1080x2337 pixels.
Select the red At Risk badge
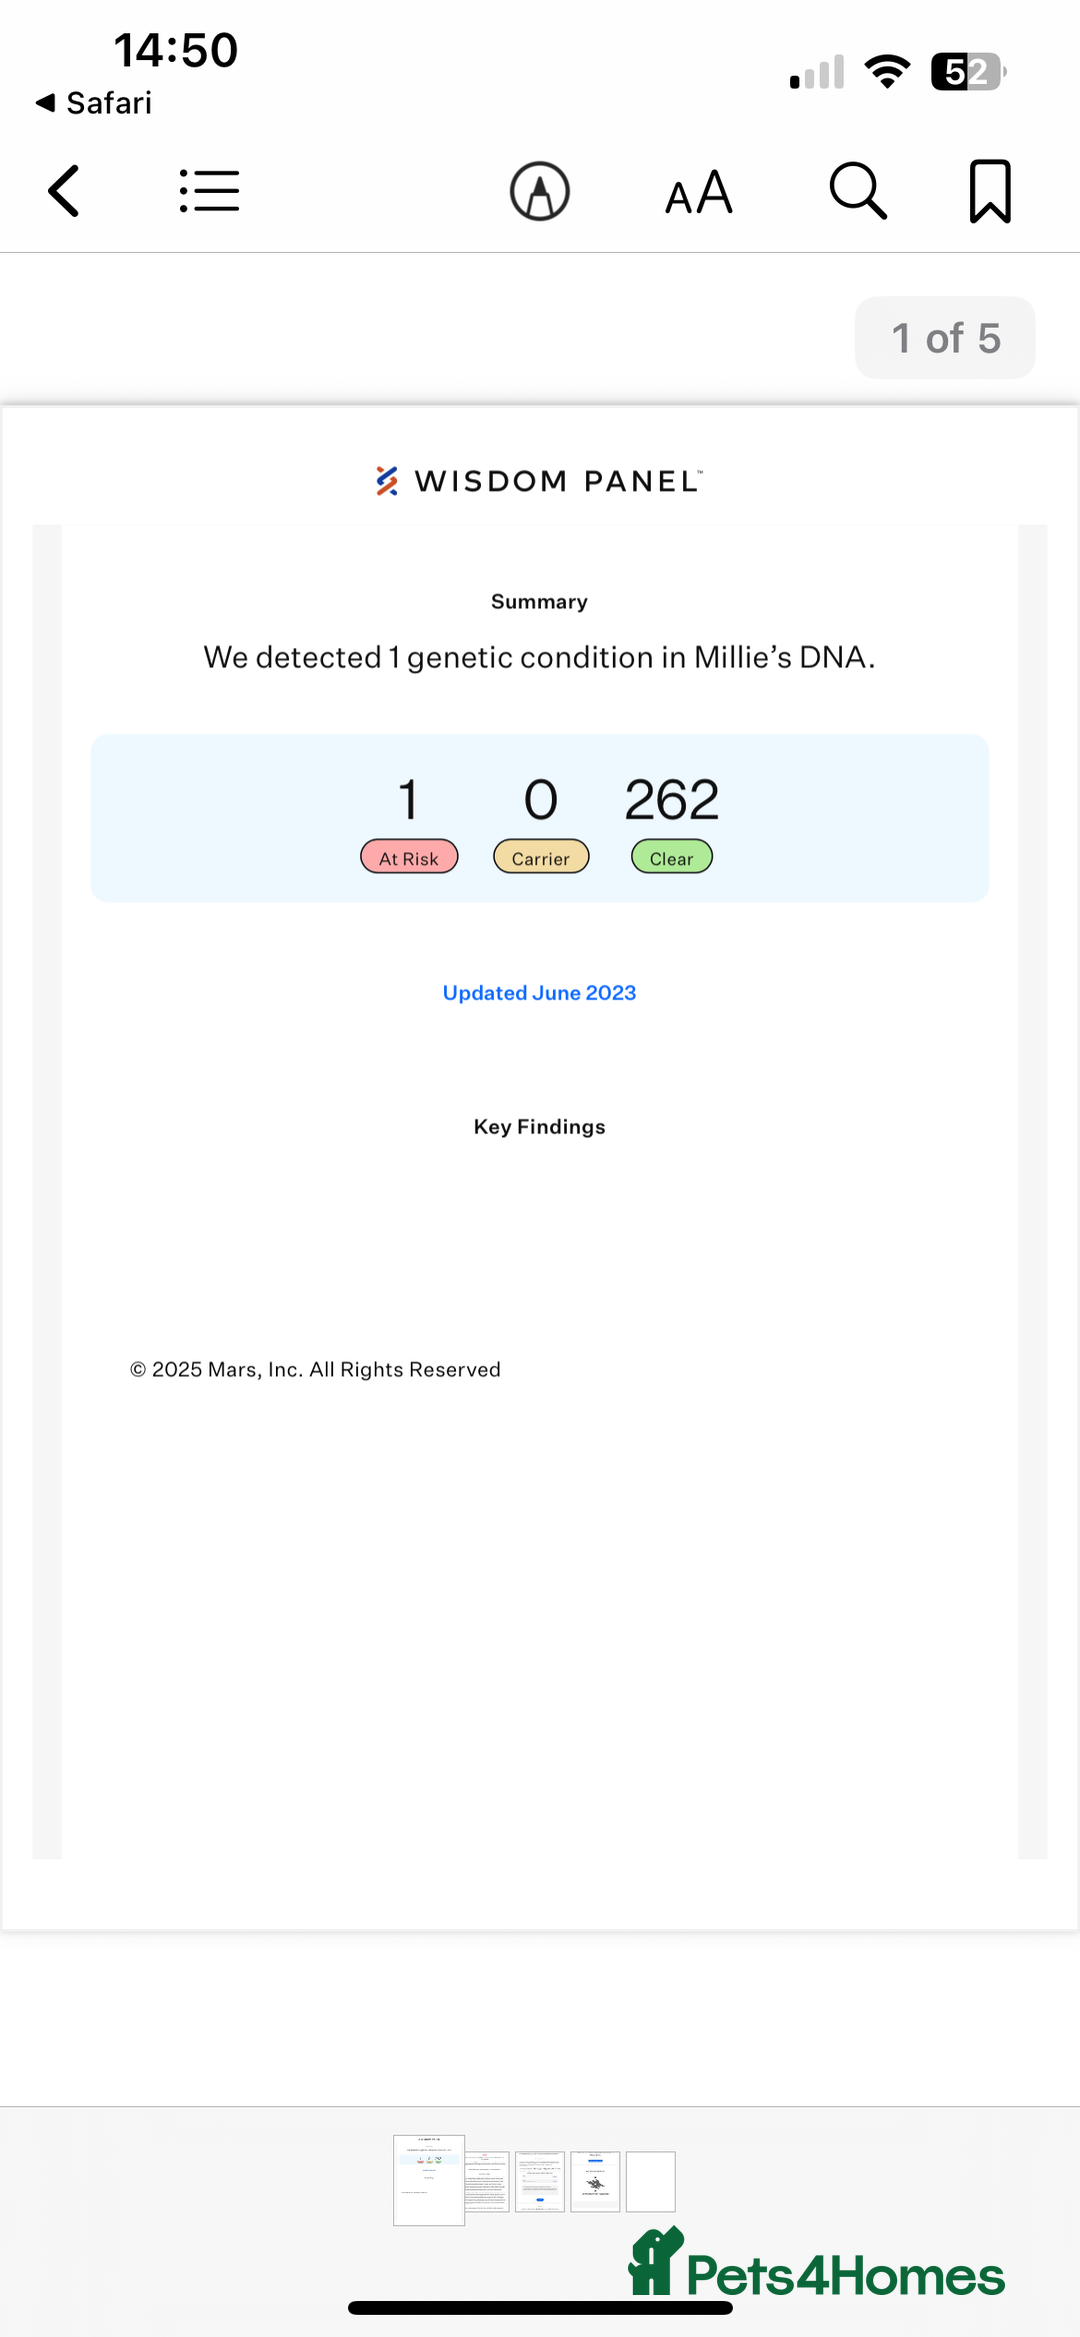(x=409, y=857)
